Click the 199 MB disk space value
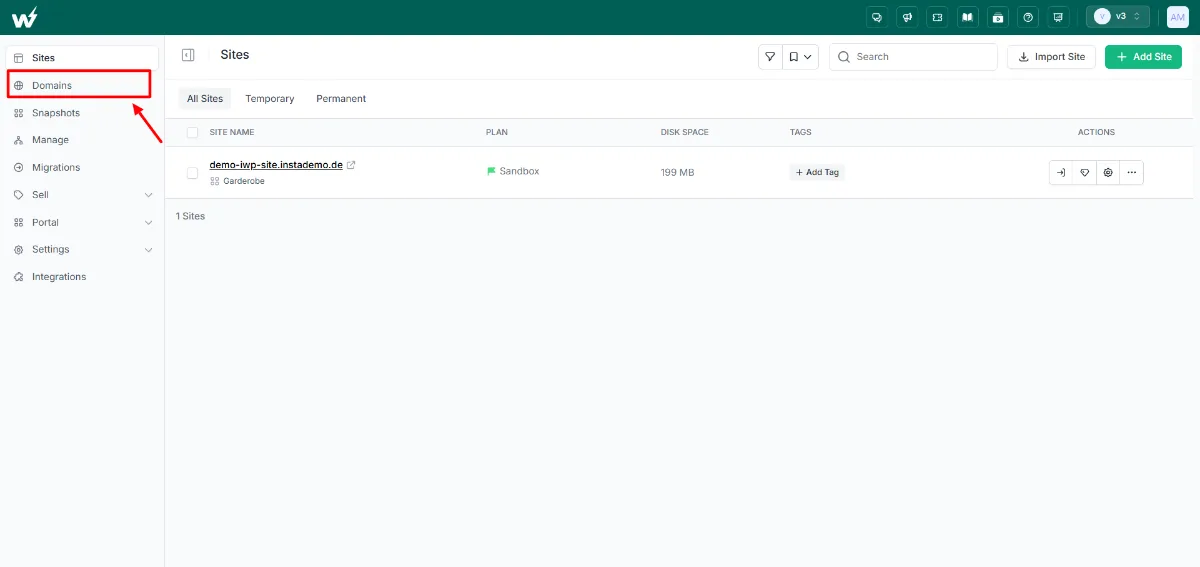 coord(677,173)
